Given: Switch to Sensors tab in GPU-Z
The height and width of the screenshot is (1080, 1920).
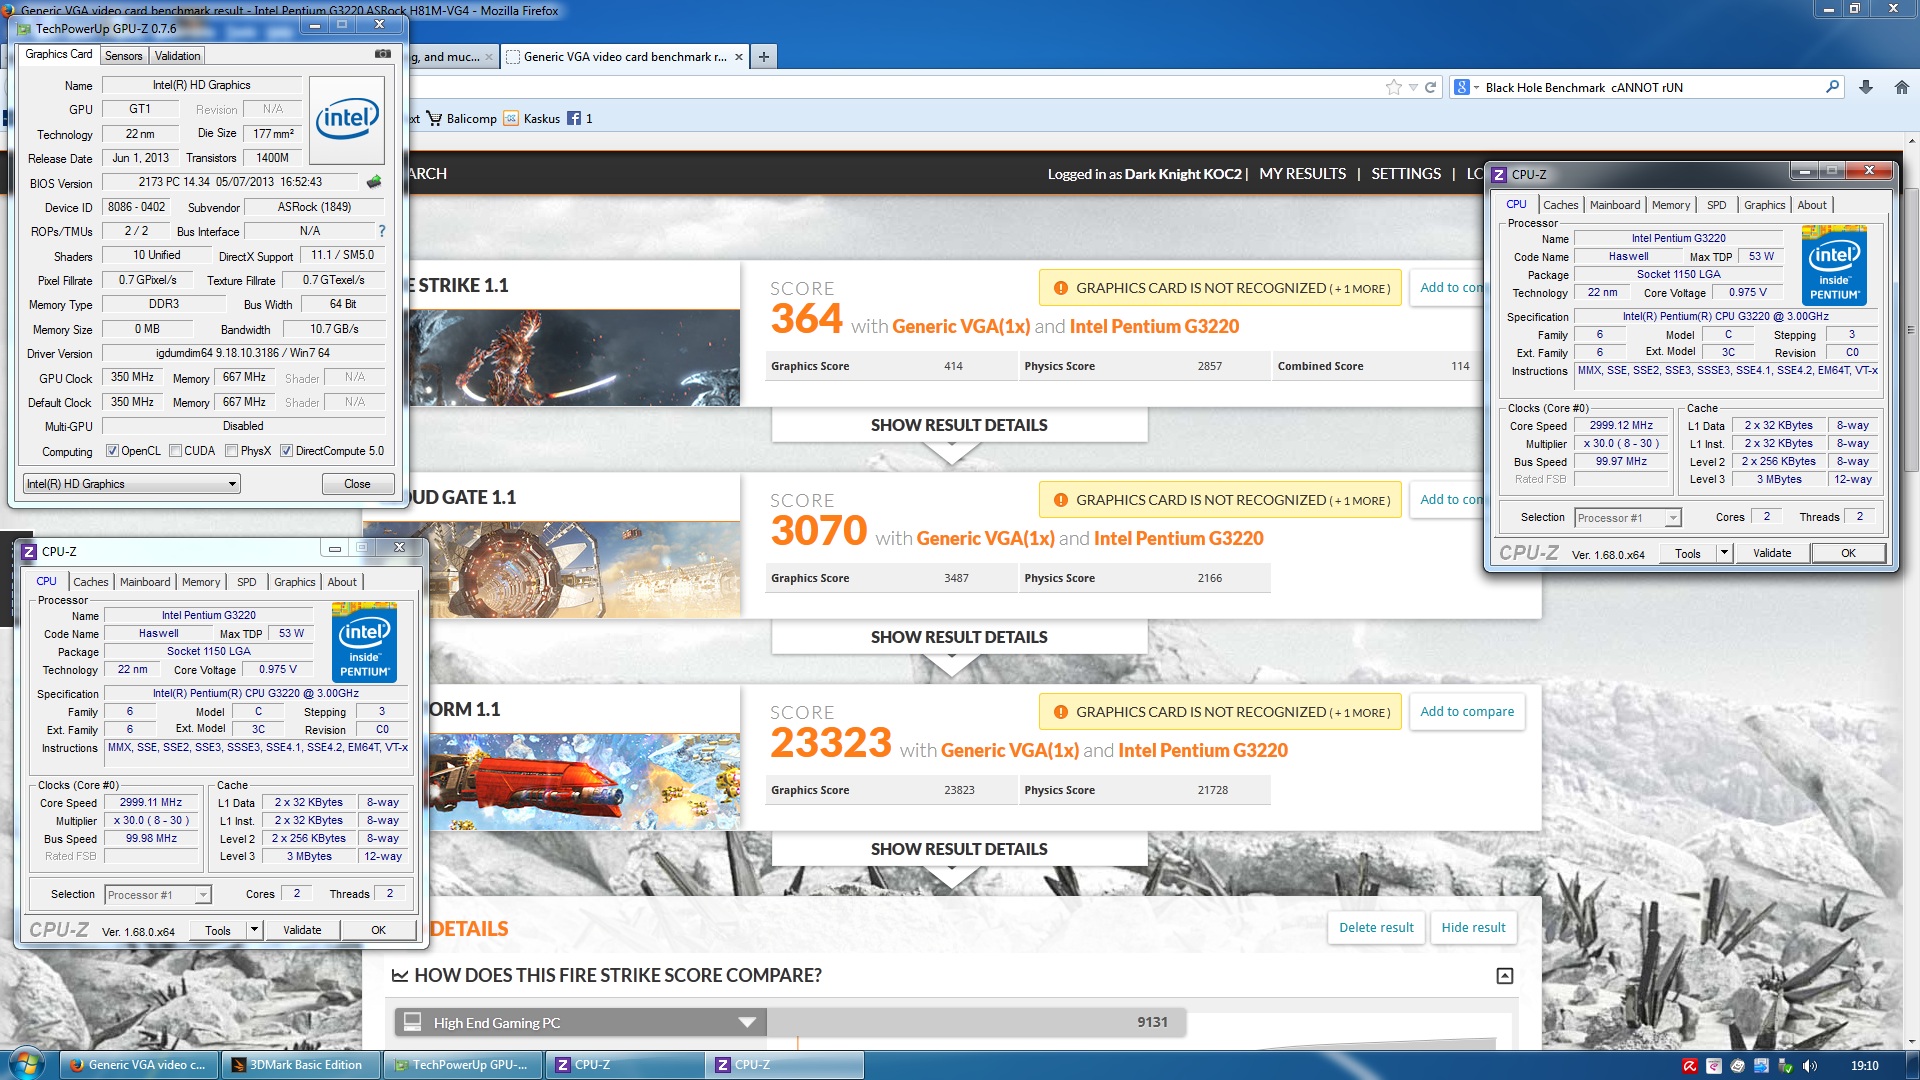Looking at the screenshot, I should pos(124,56).
